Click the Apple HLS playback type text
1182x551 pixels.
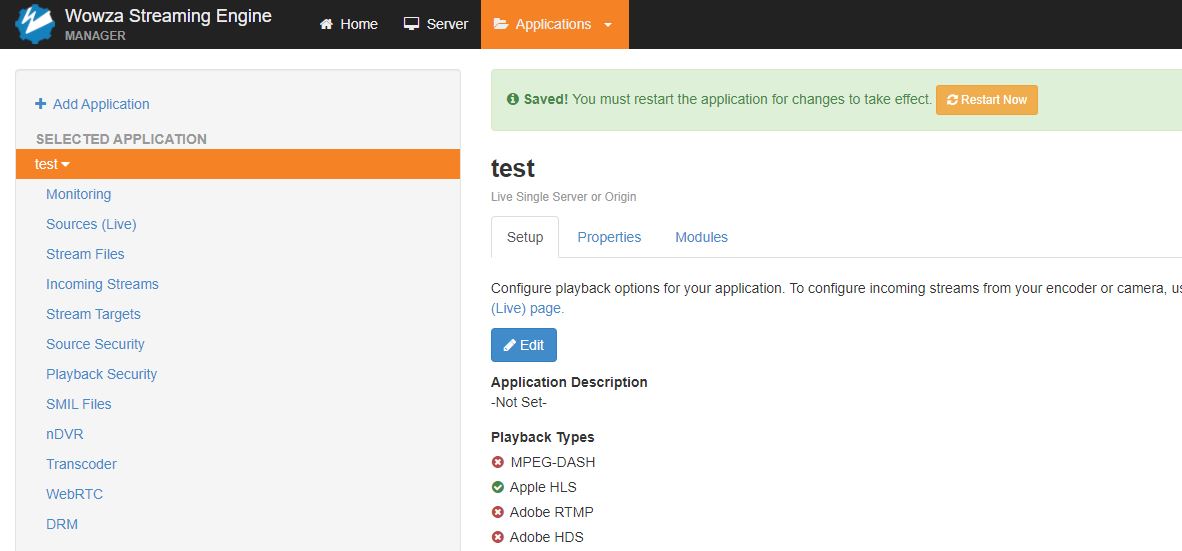tap(543, 487)
